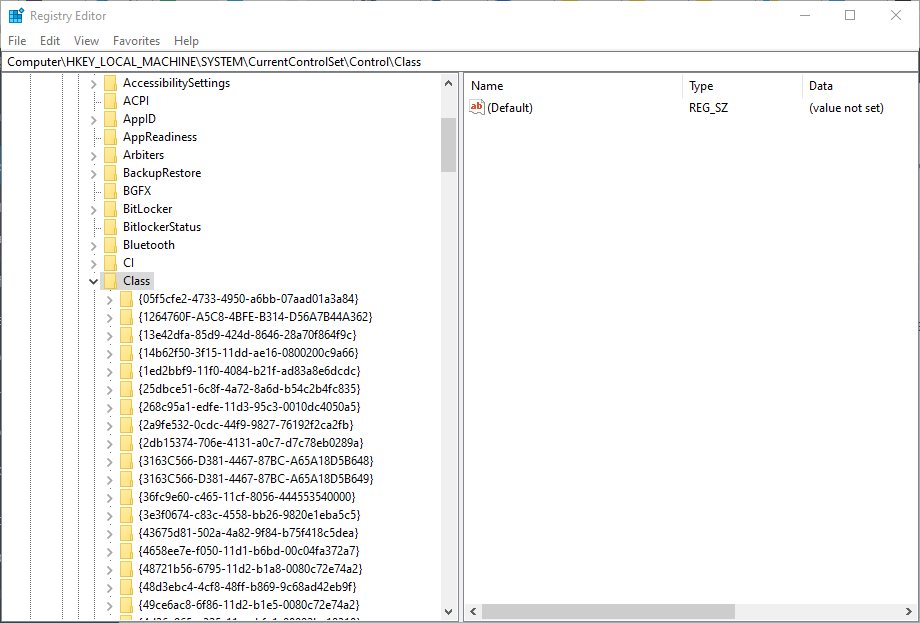Click the (value not set) data cell
920x623 pixels.
pyautogui.click(x=845, y=108)
